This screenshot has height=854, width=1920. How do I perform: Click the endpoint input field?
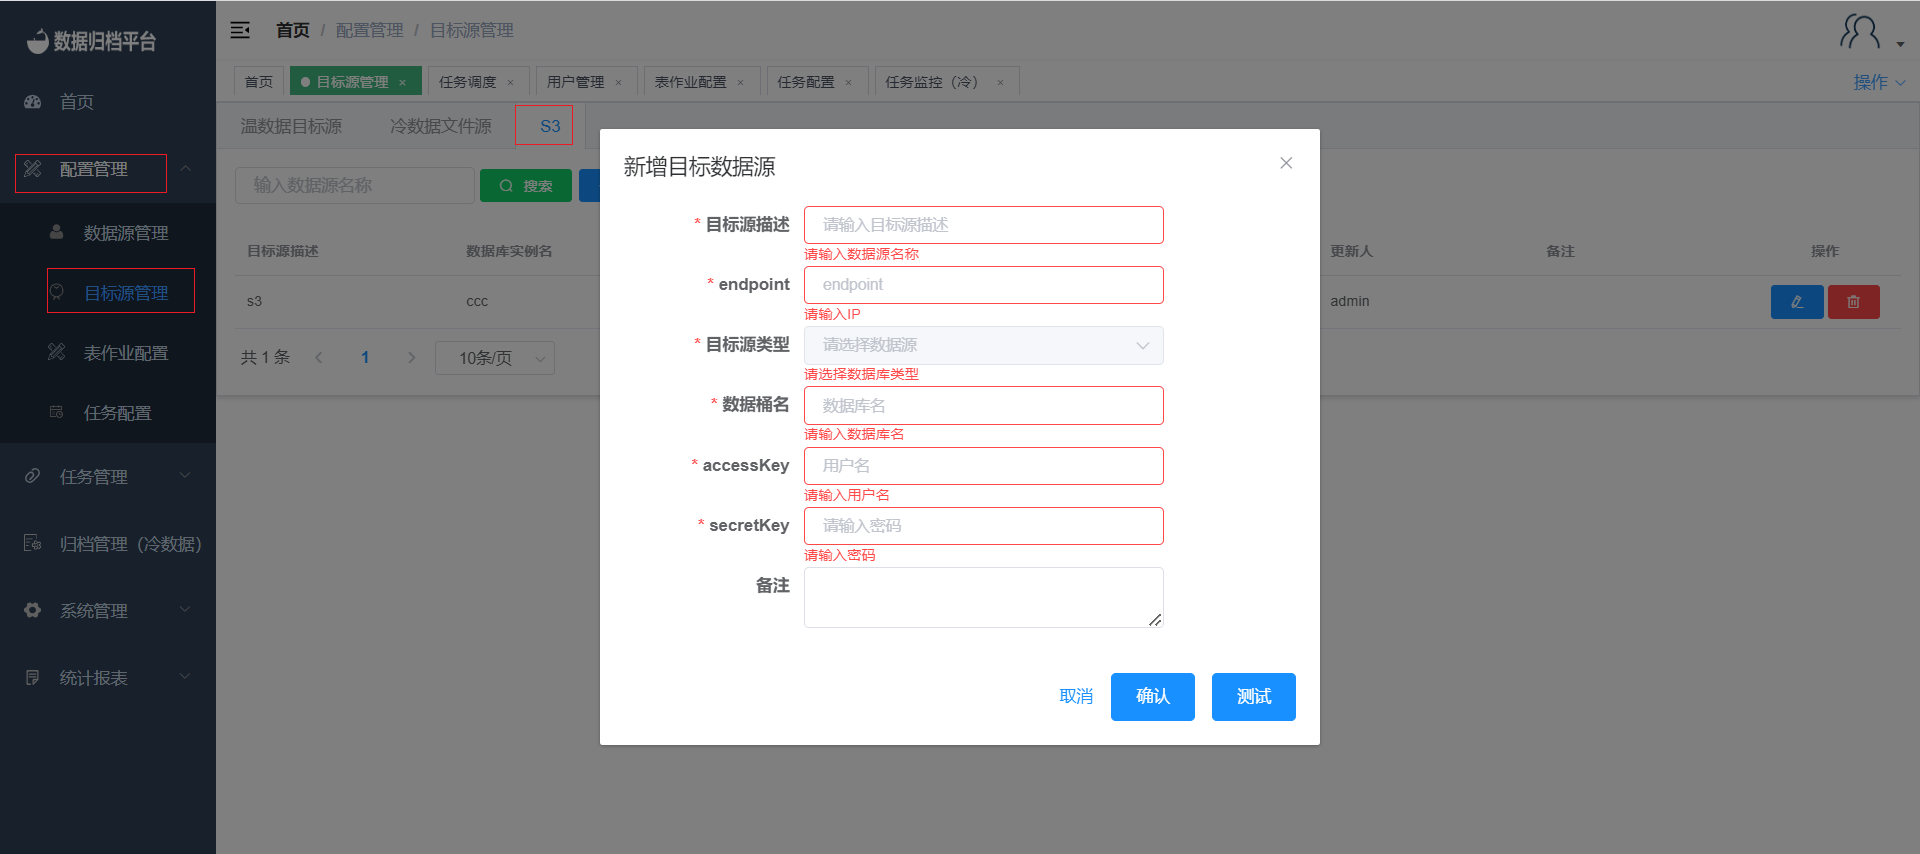pos(984,285)
